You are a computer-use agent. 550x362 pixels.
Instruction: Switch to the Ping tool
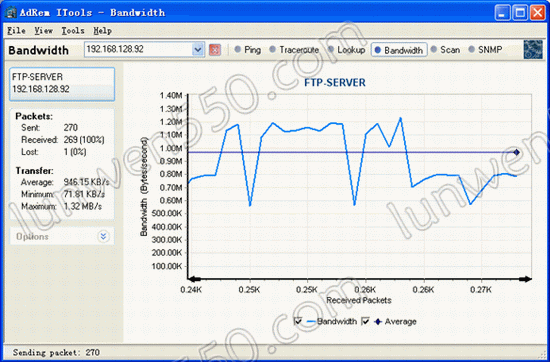coord(248,50)
